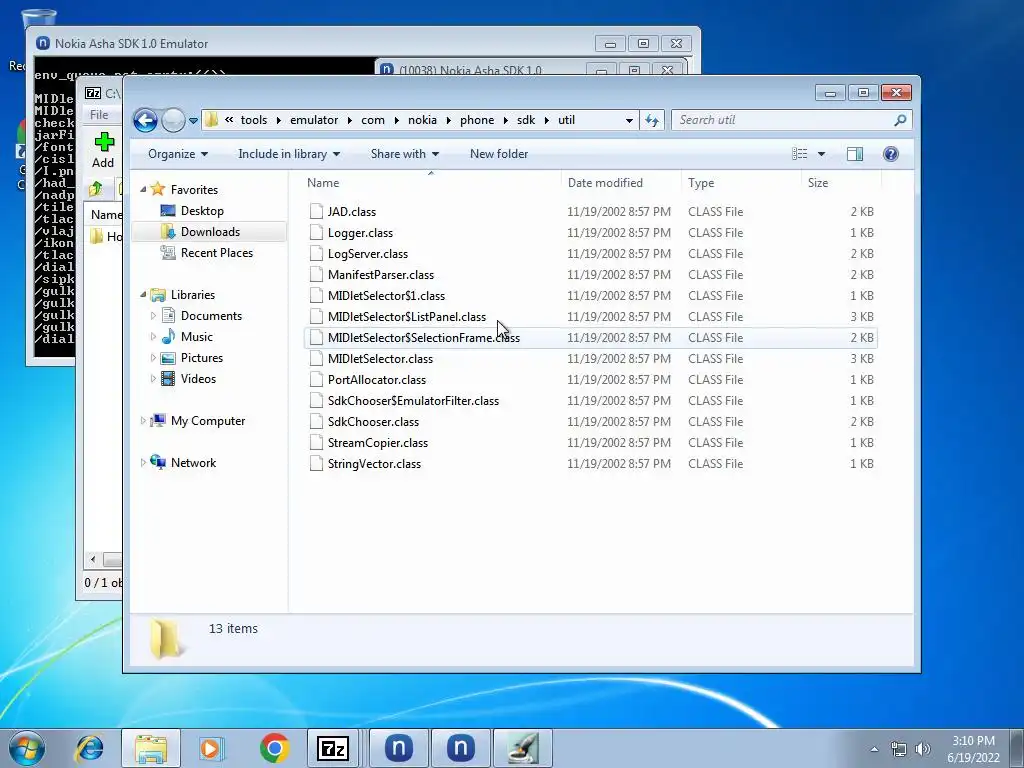Select the StringVector.class file icon

(x=316, y=464)
